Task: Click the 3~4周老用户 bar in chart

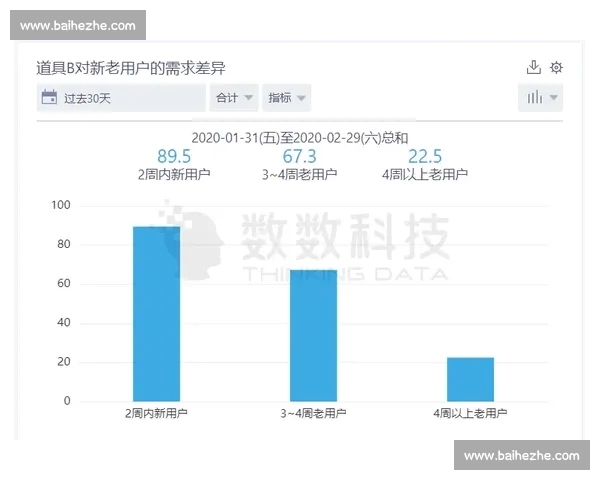Action: pos(313,336)
